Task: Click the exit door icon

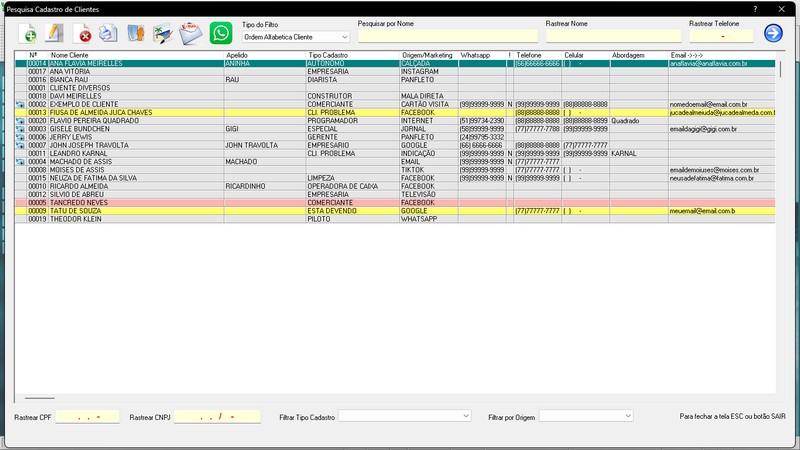Action: [x=136, y=34]
